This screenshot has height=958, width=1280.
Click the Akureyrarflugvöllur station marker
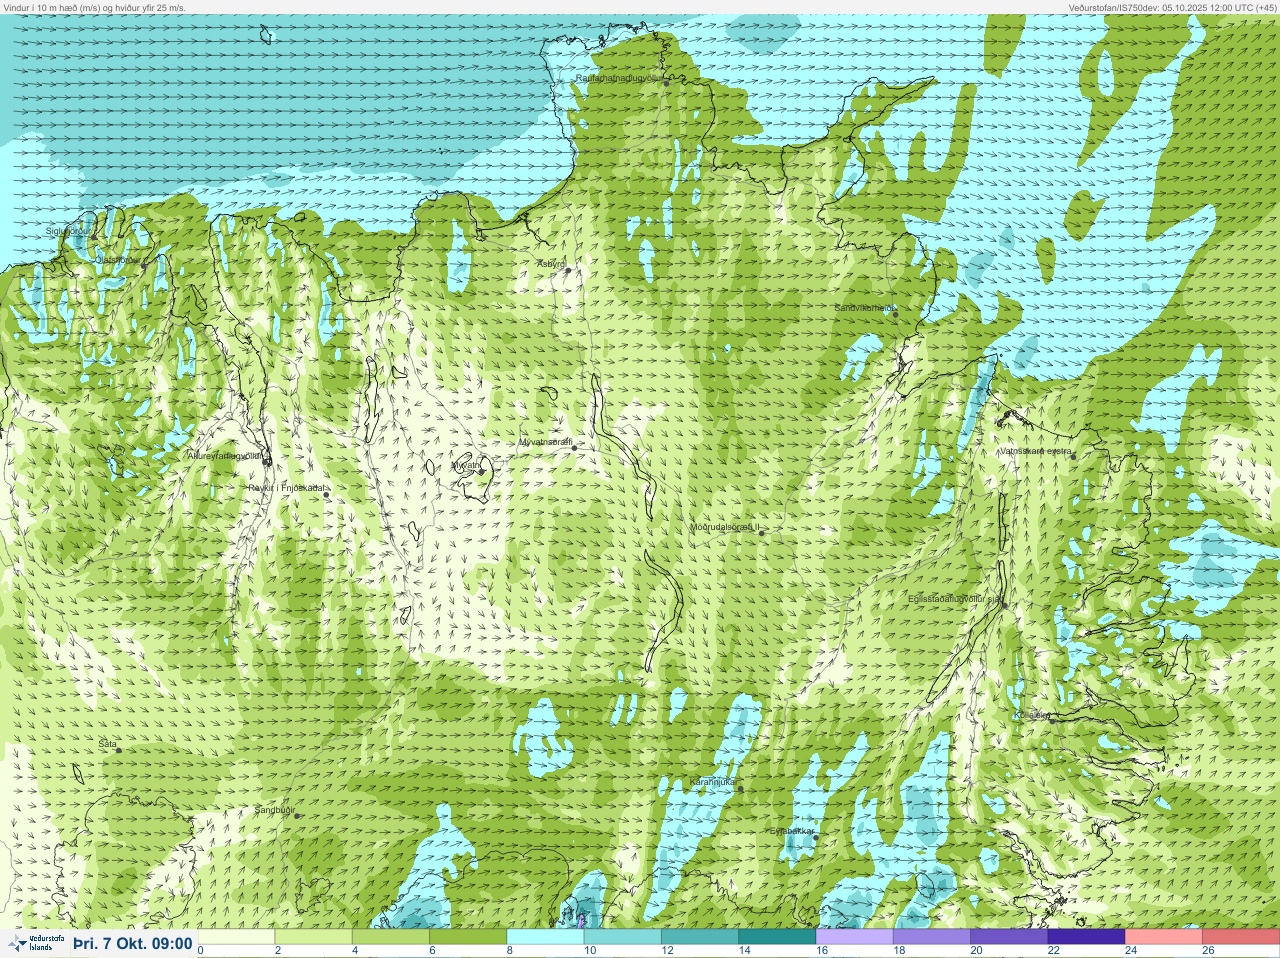pos(266,462)
